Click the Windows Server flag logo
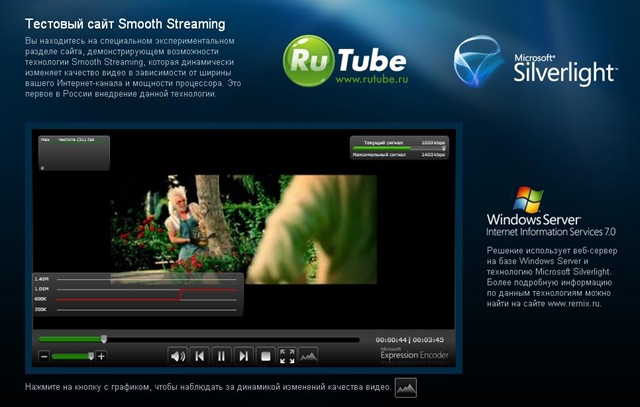 tap(528, 200)
